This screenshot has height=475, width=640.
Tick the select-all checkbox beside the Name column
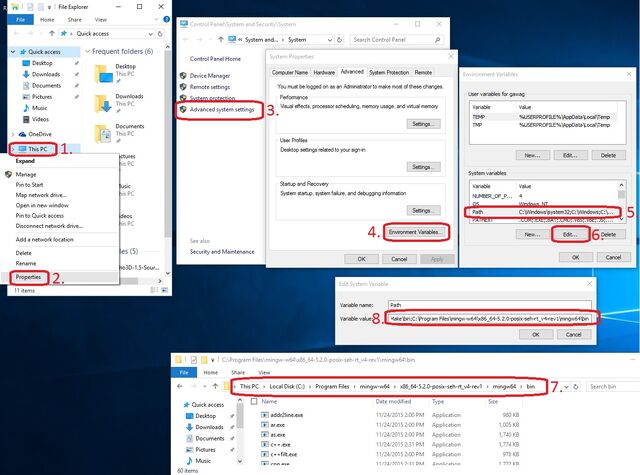[254, 402]
